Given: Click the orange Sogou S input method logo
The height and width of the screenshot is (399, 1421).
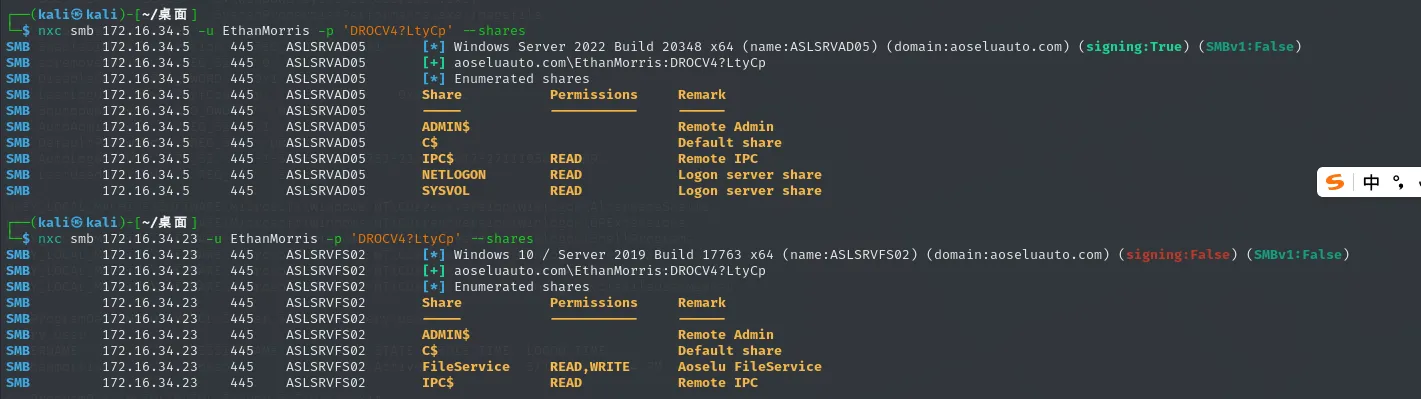Looking at the screenshot, I should 1335,182.
